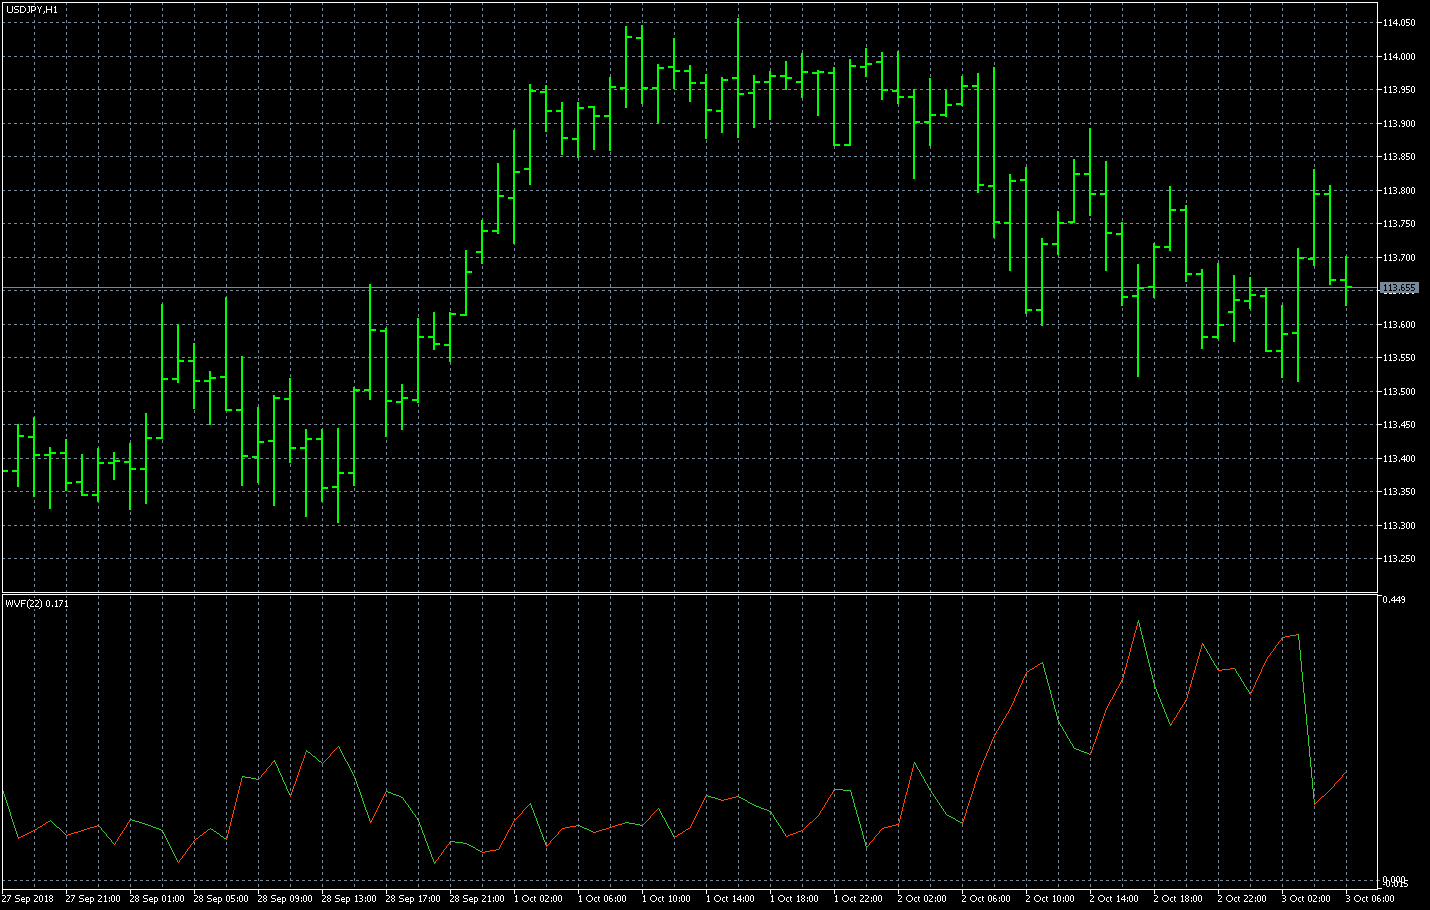Image resolution: width=1430 pixels, height=910 pixels.
Task: Choose the 2 Oct 06:00 time label
Action: point(987,899)
